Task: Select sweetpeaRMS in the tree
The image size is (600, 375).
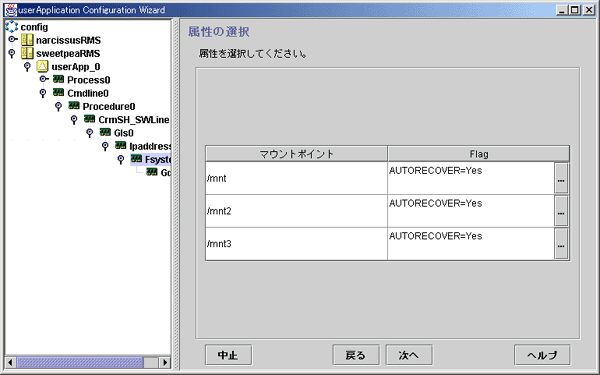Action: 68,53
